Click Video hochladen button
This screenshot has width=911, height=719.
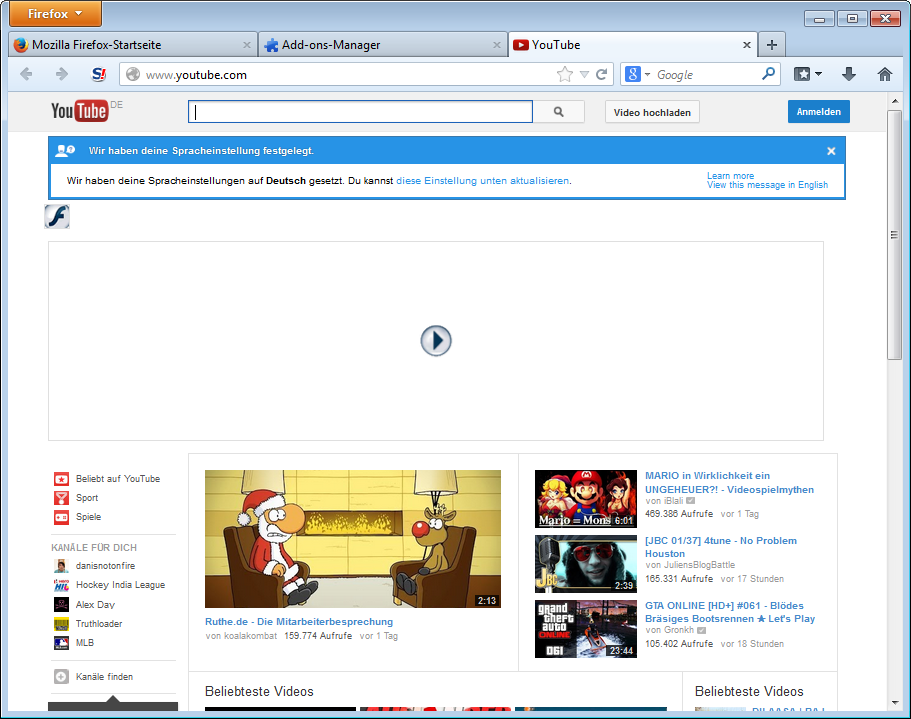(x=652, y=112)
